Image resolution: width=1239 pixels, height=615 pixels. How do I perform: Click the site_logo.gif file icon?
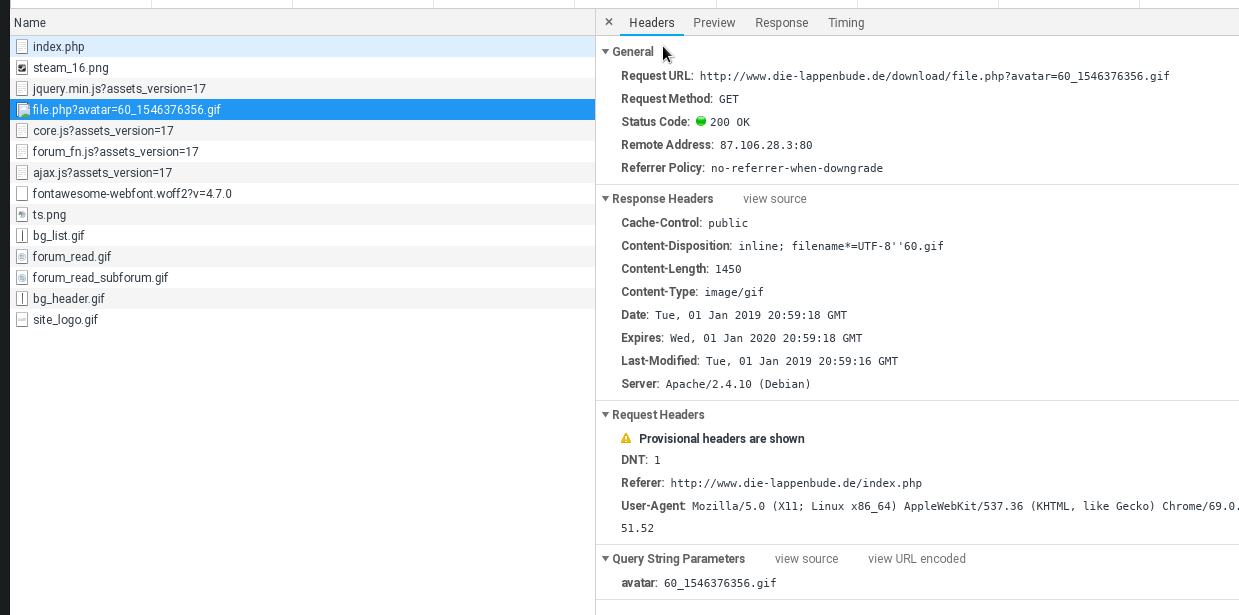(x=22, y=320)
